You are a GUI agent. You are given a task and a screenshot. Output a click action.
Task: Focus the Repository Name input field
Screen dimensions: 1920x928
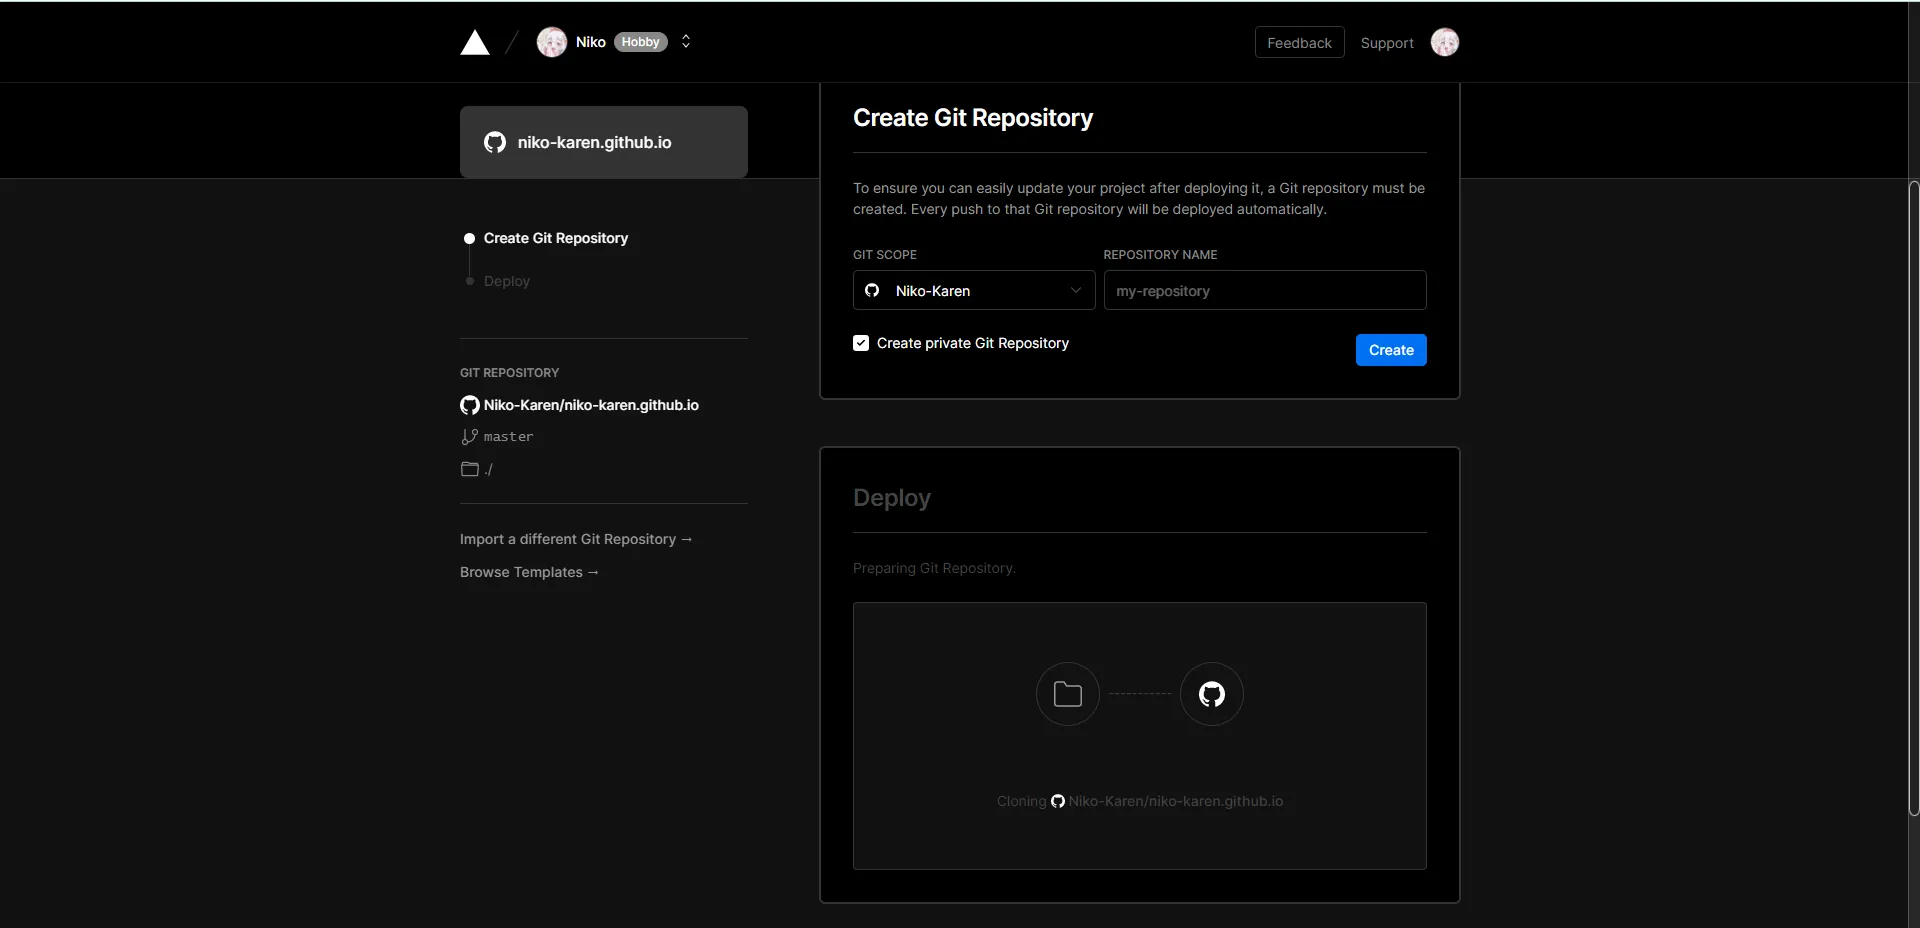[1265, 290]
